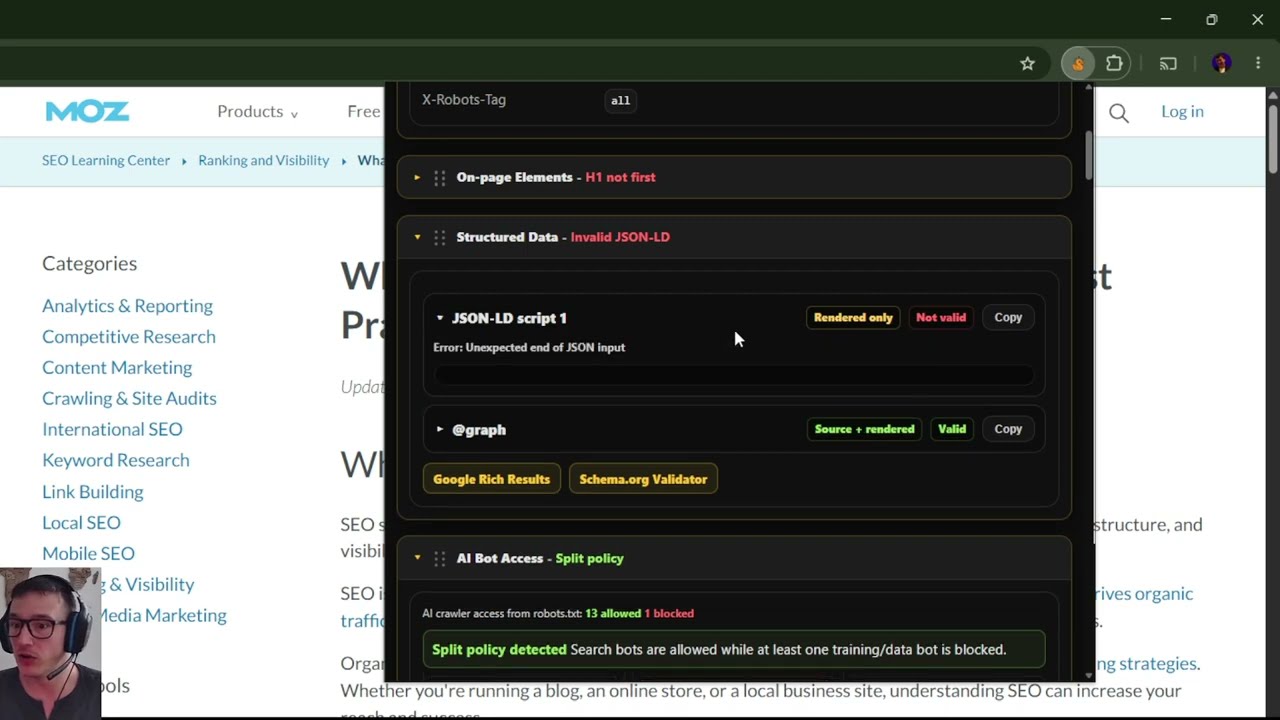The image size is (1280, 720).
Task: Grab the Structured Data drag handle
Action: [439, 238]
